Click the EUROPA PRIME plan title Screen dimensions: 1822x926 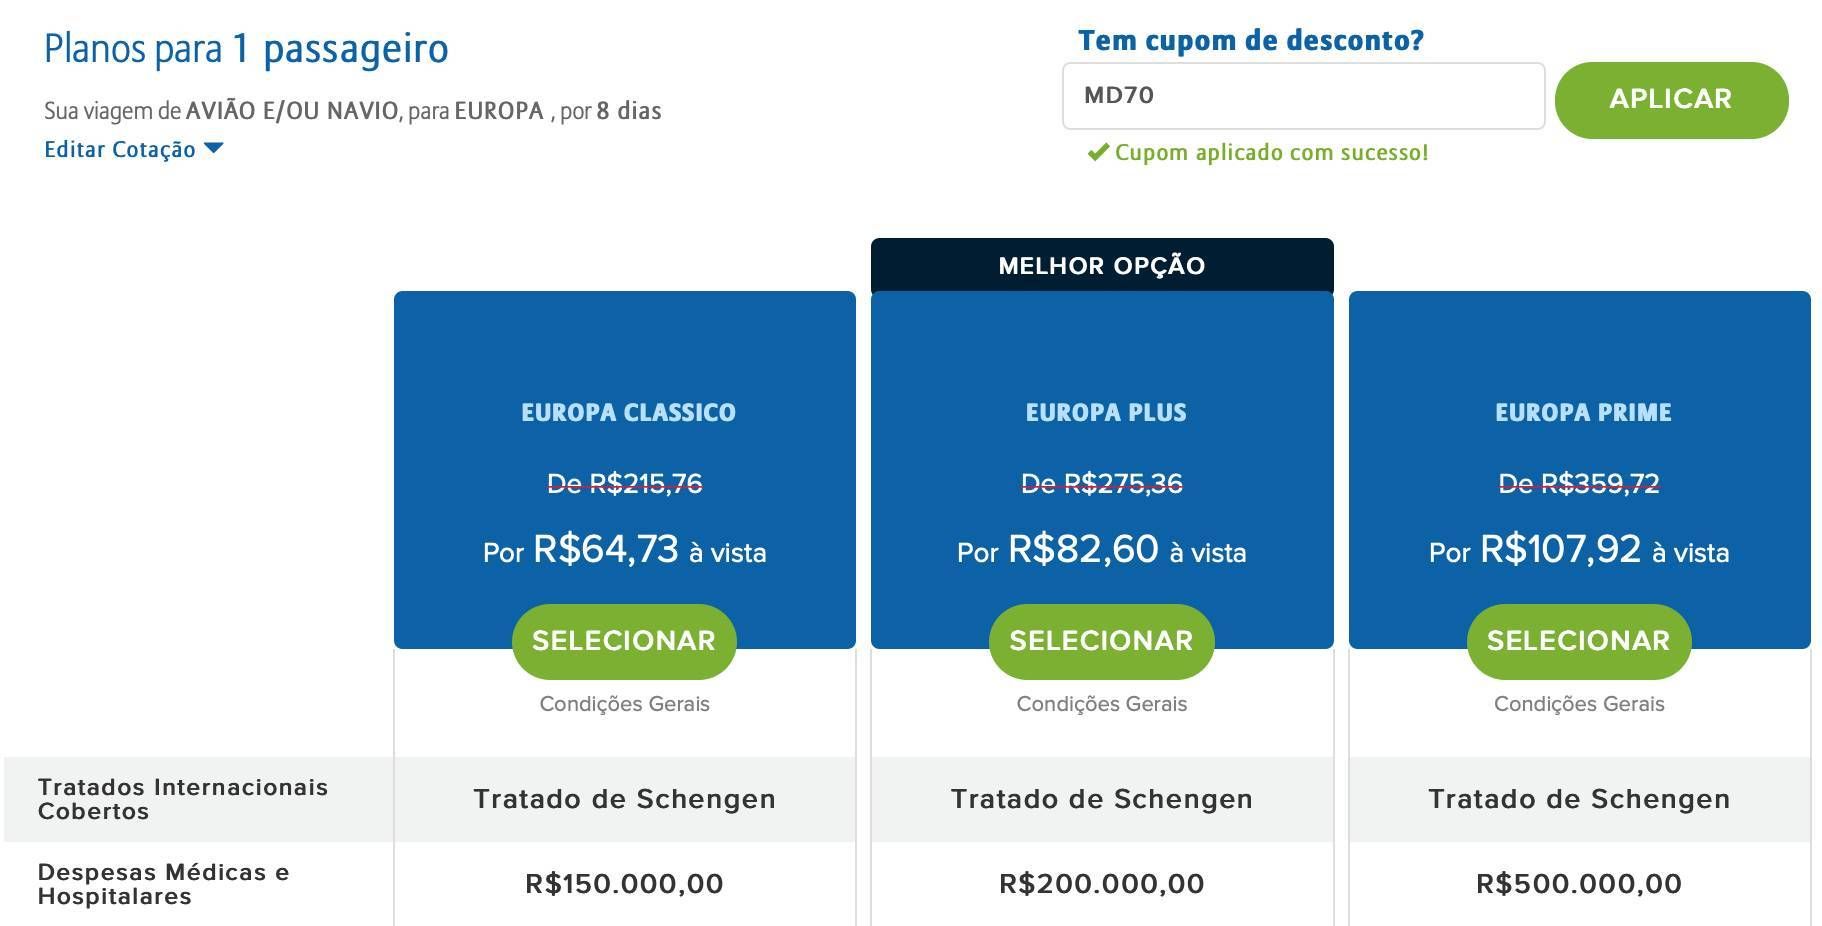[x=1583, y=412]
